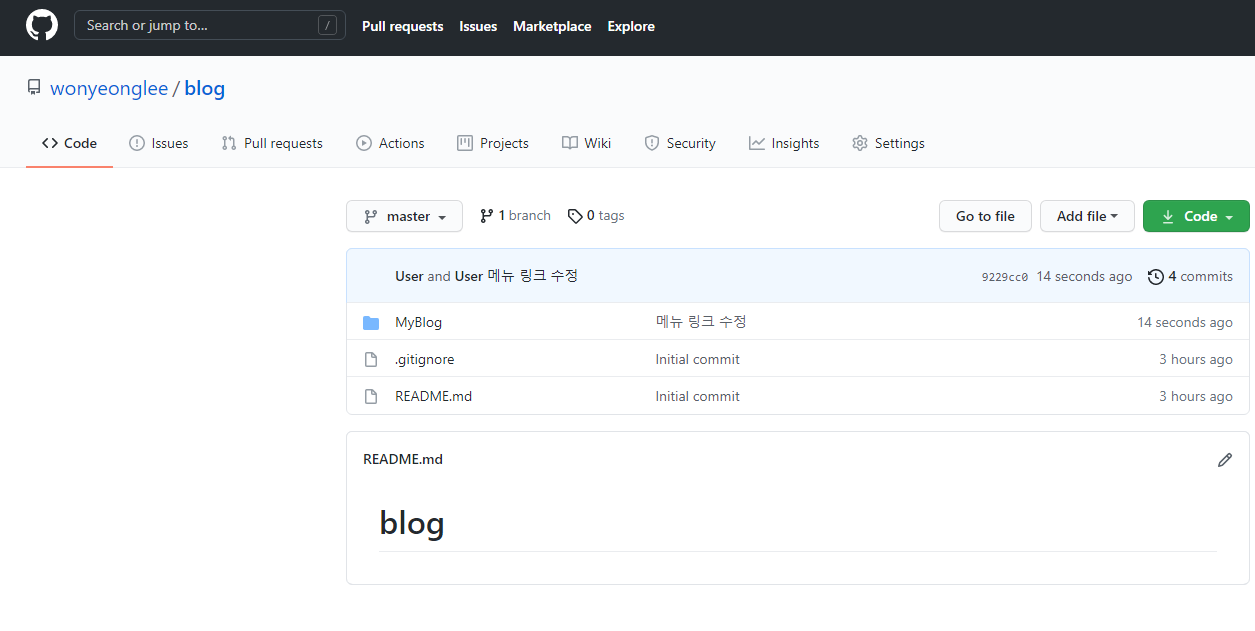View the '1 branch' link

pos(515,215)
